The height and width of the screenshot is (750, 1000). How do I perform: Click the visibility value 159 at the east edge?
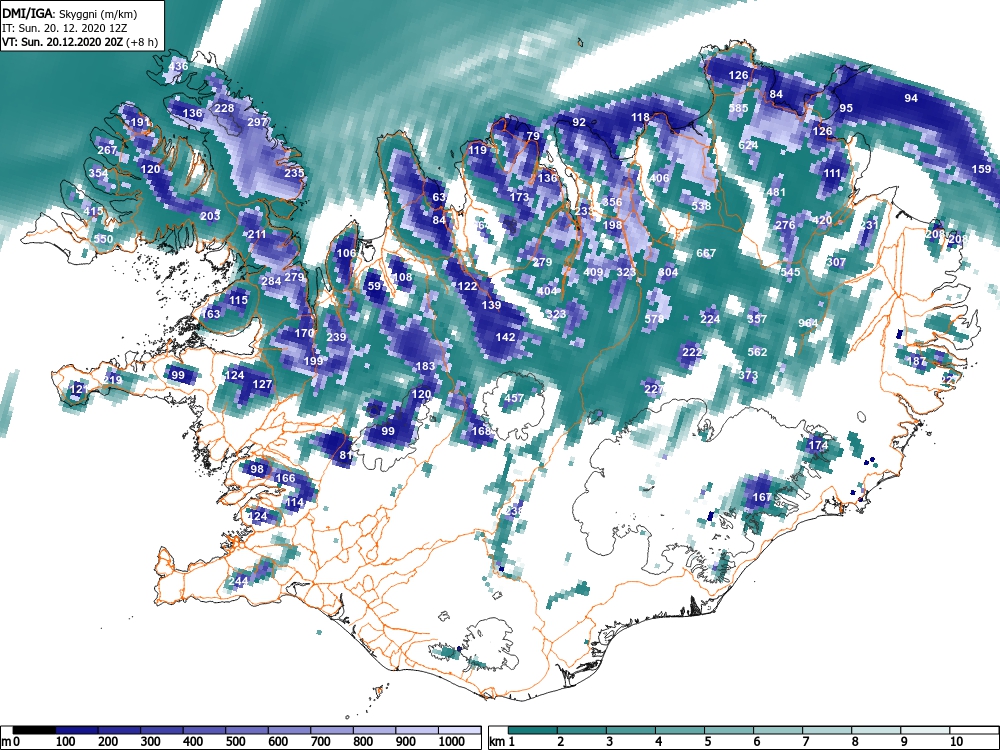[x=982, y=169]
